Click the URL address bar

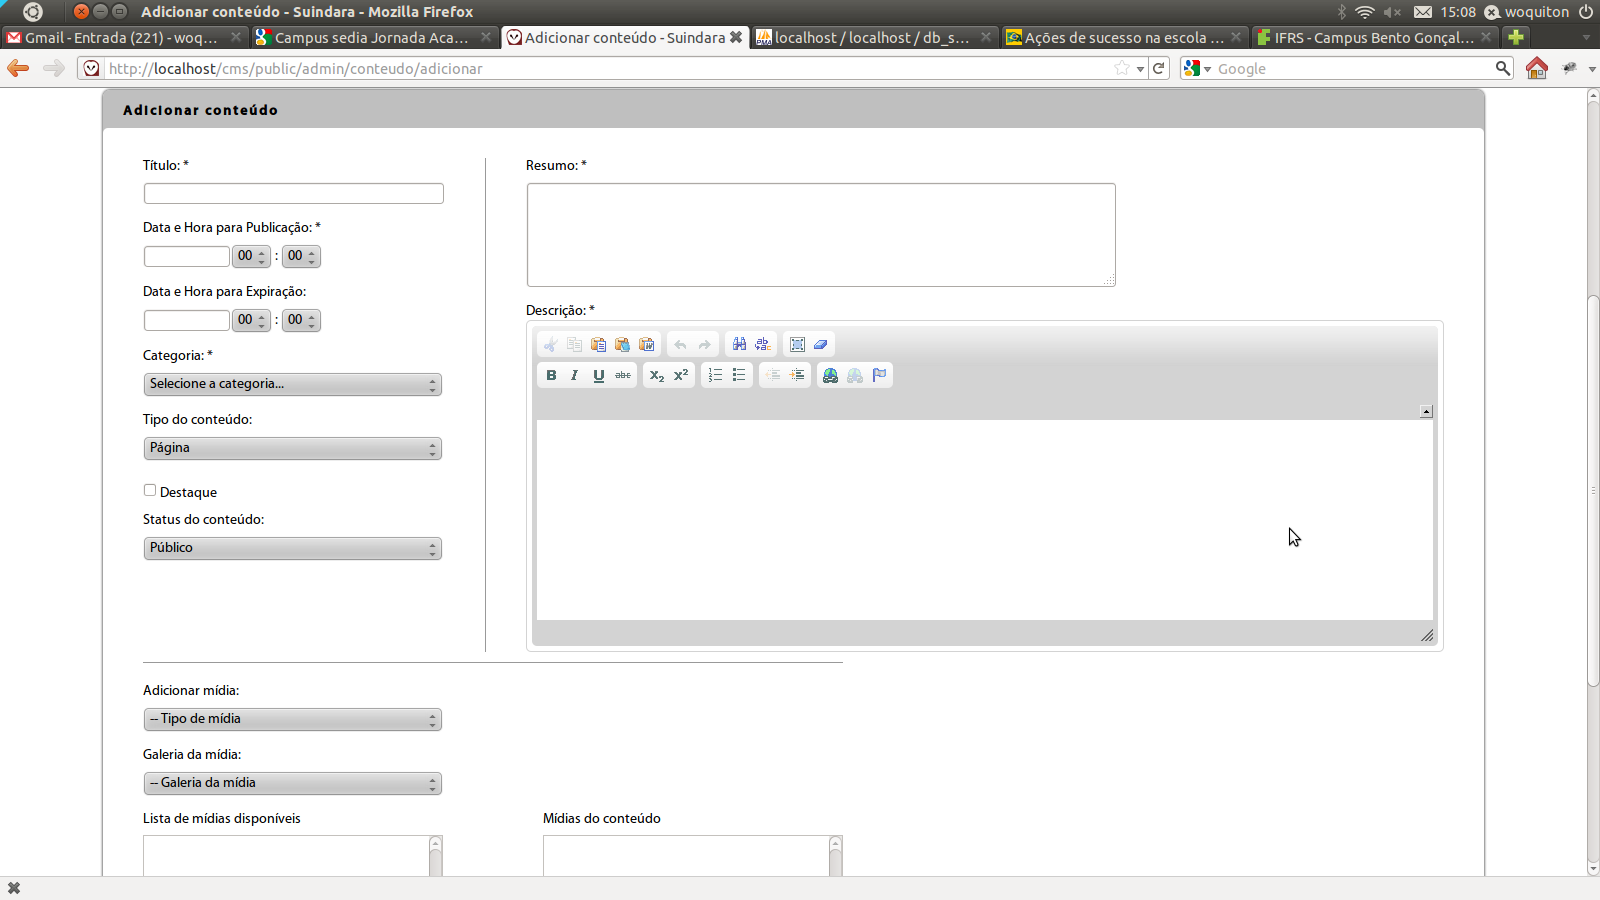click(610, 68)
